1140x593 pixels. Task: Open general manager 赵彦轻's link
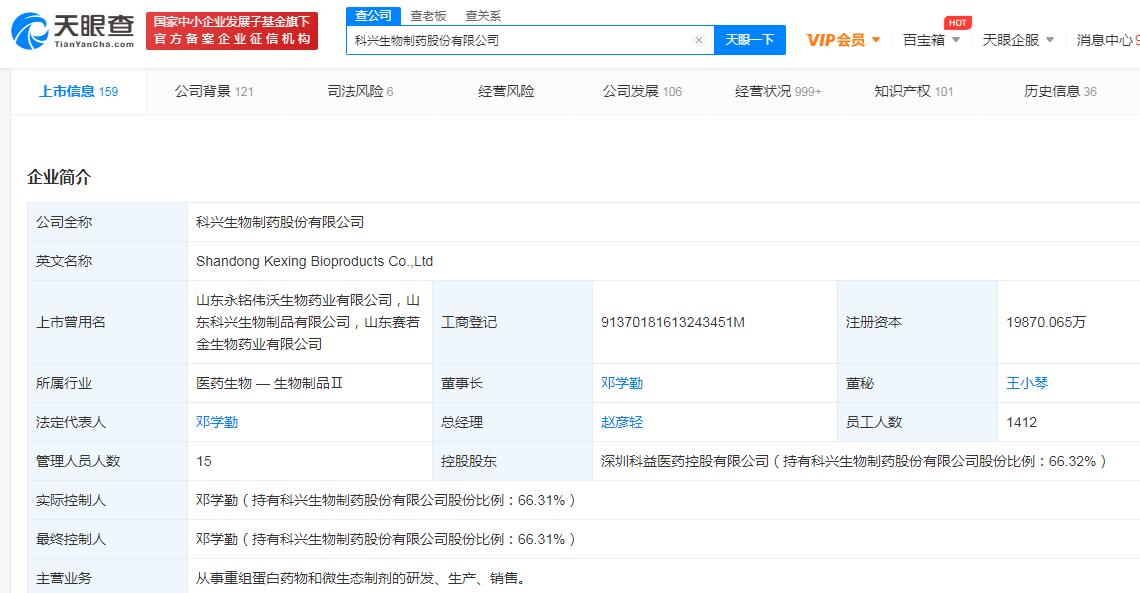tap(621, 422)
